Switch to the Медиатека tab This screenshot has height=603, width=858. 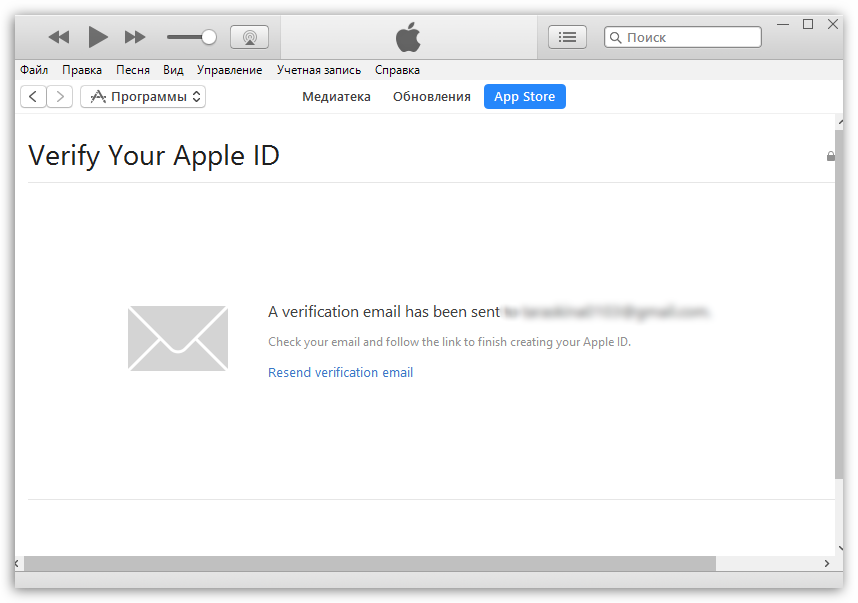(336, 97)
